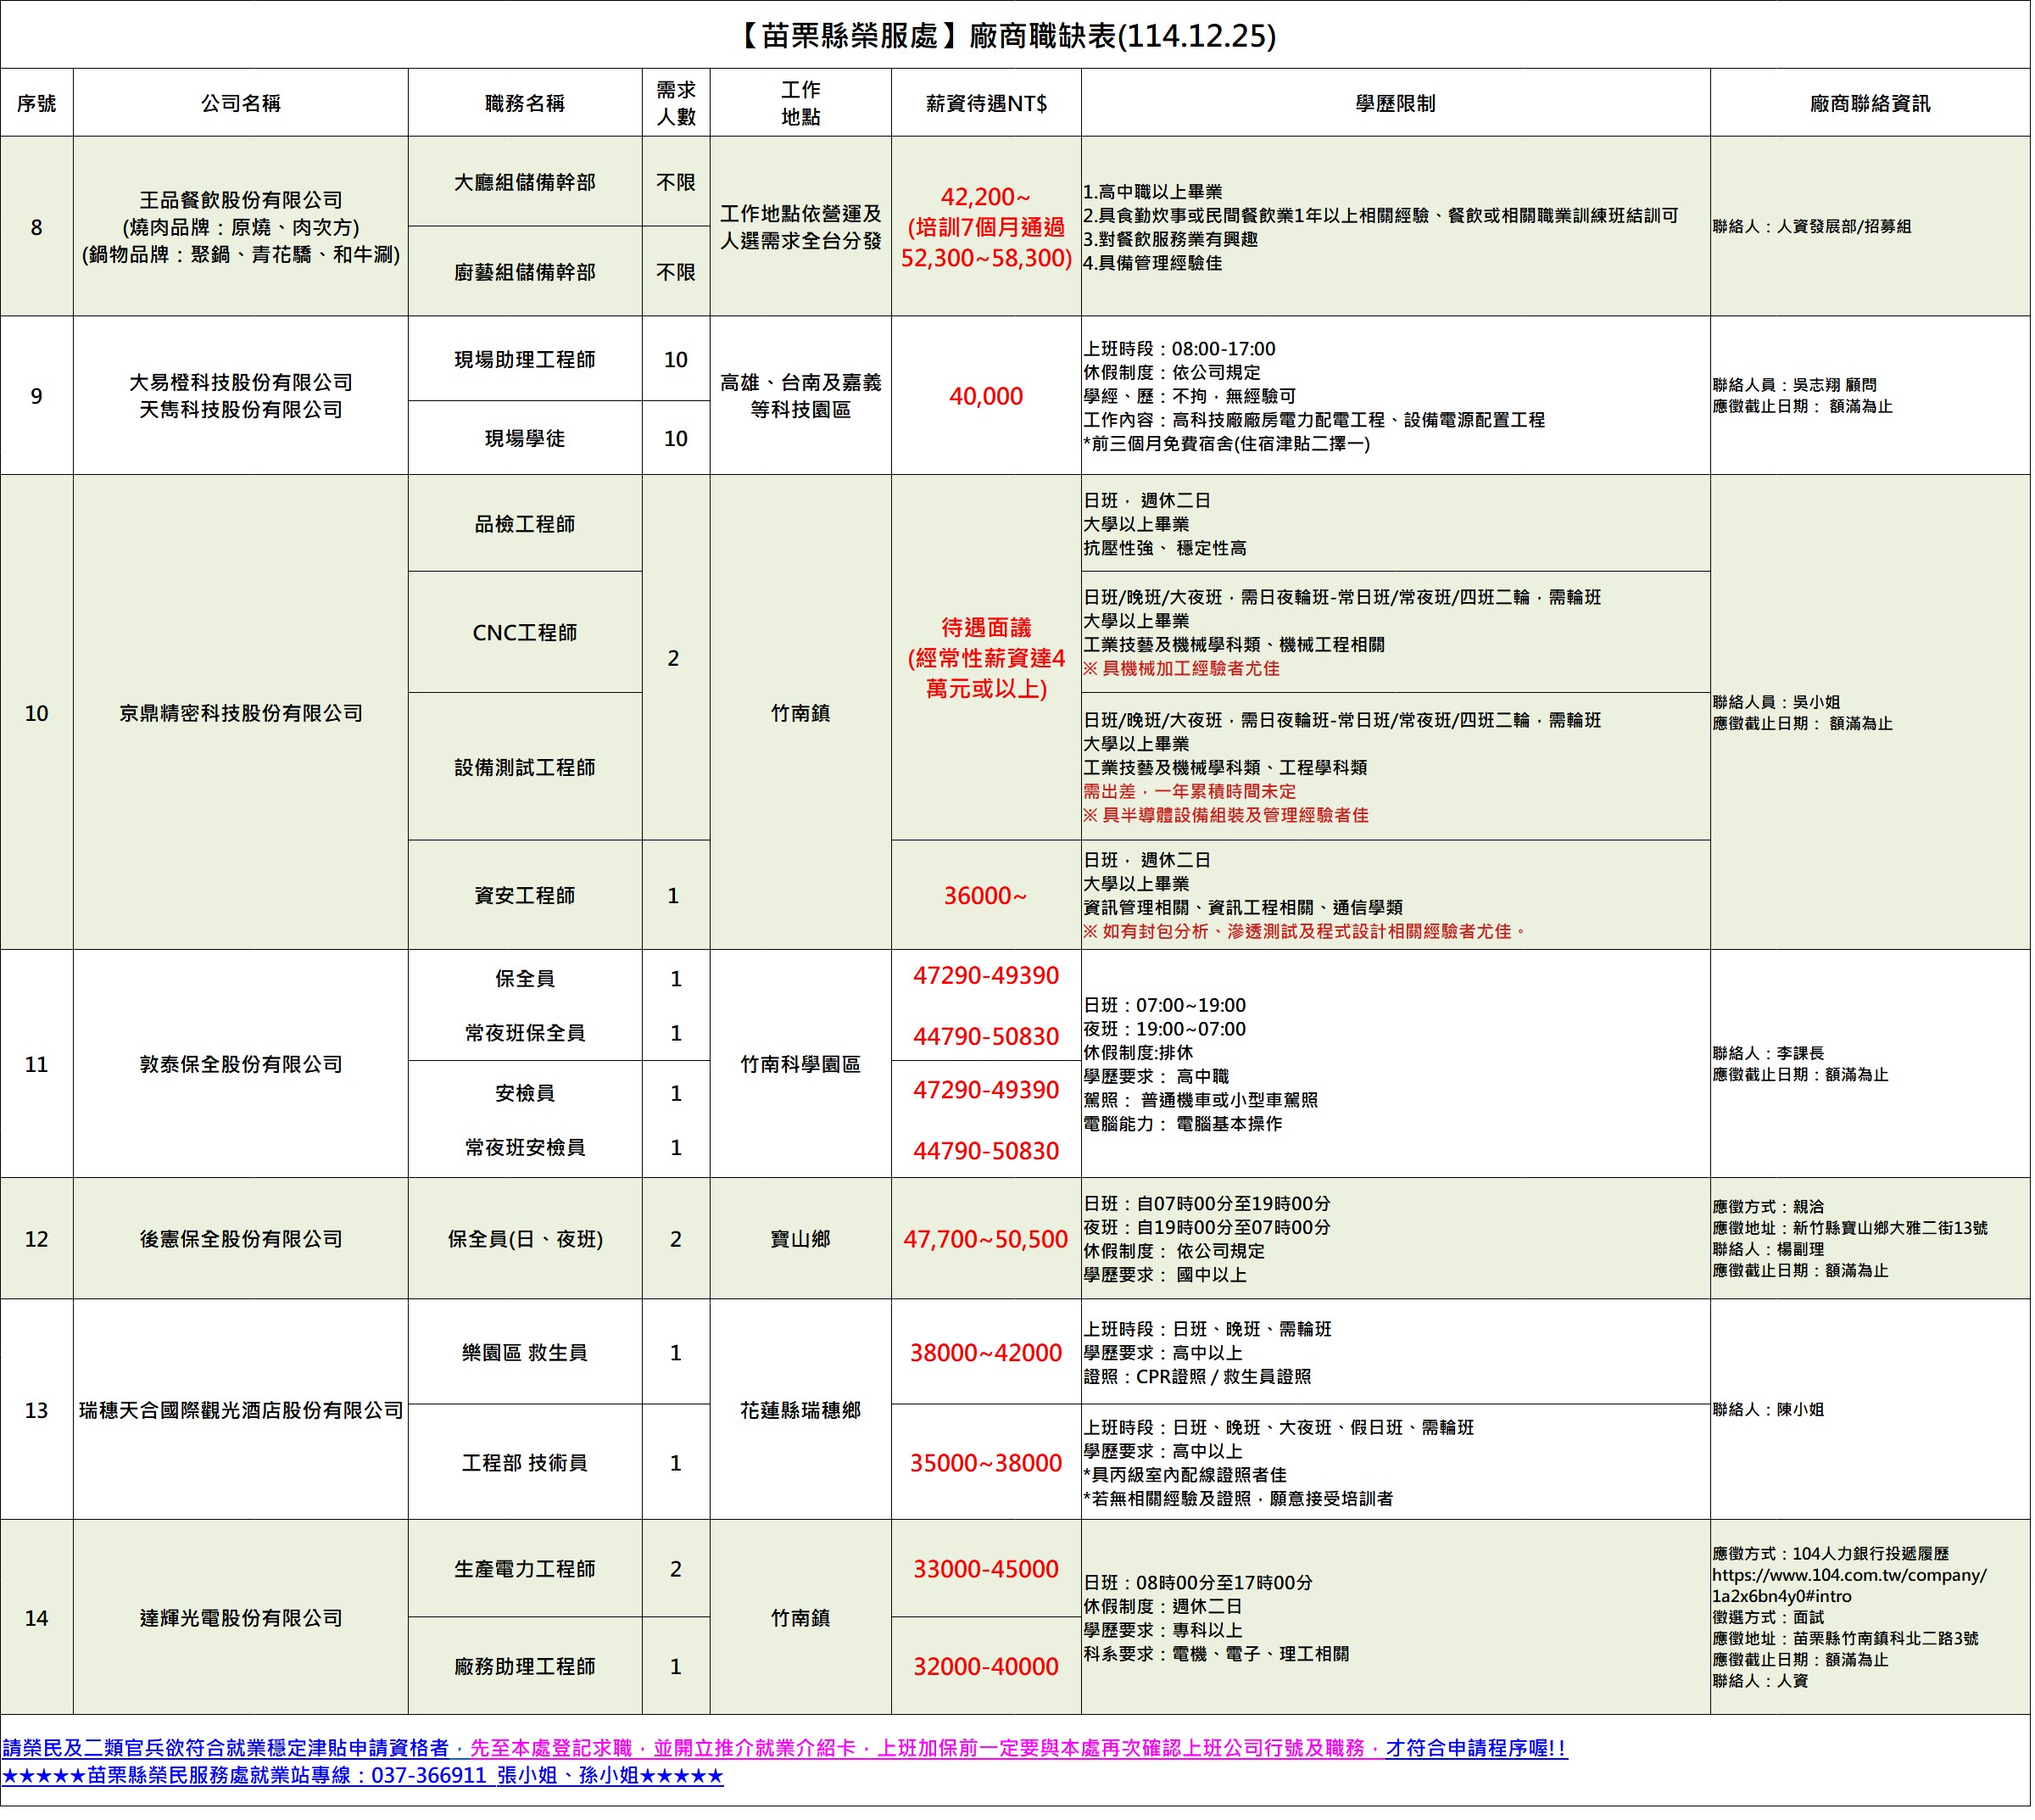The width and height of the screenshot is (2035, 1820).
Task: Select the 現場助理工程師 job title cell
Action: pos(525,360)
